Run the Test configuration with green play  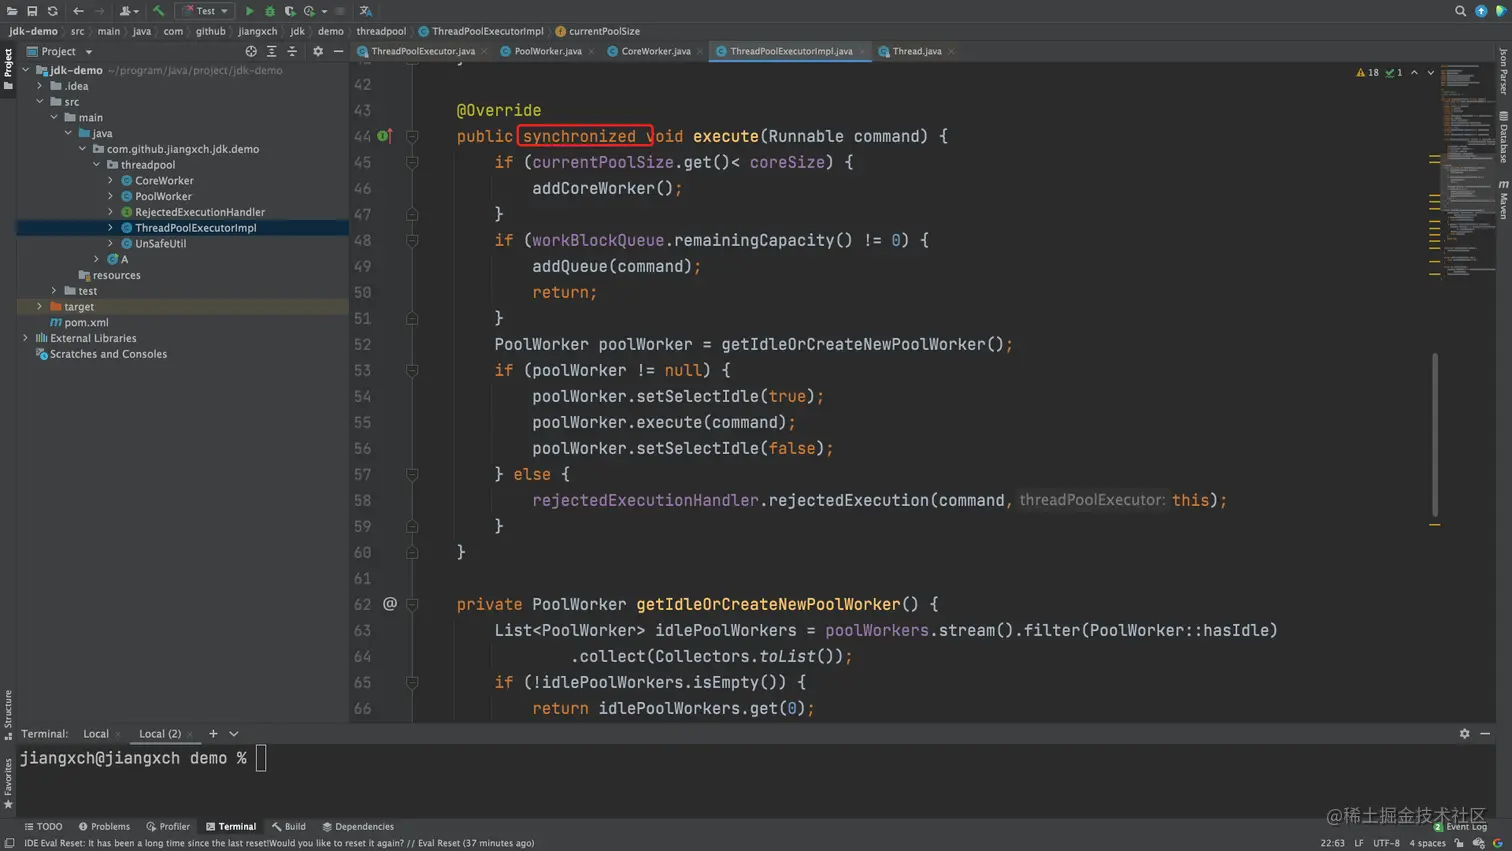[249, 11]
